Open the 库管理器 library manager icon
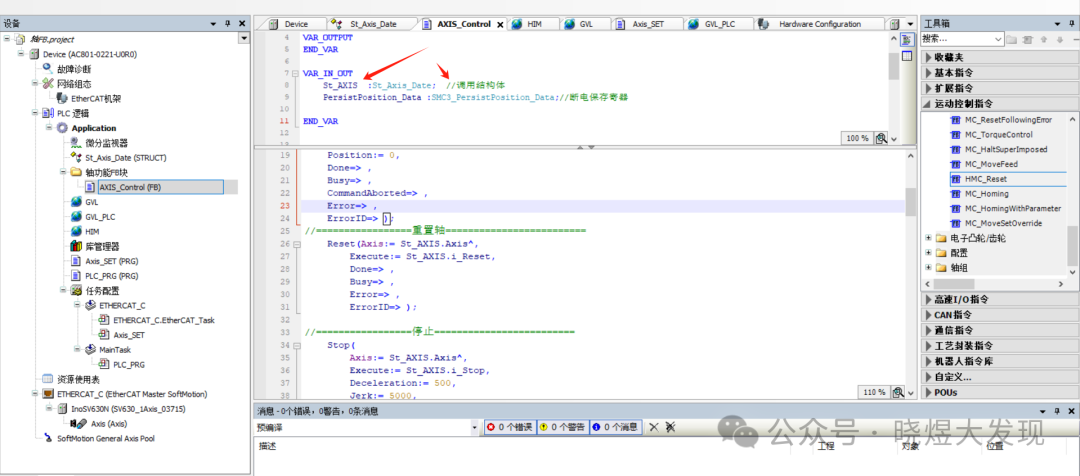 point(76,246)
